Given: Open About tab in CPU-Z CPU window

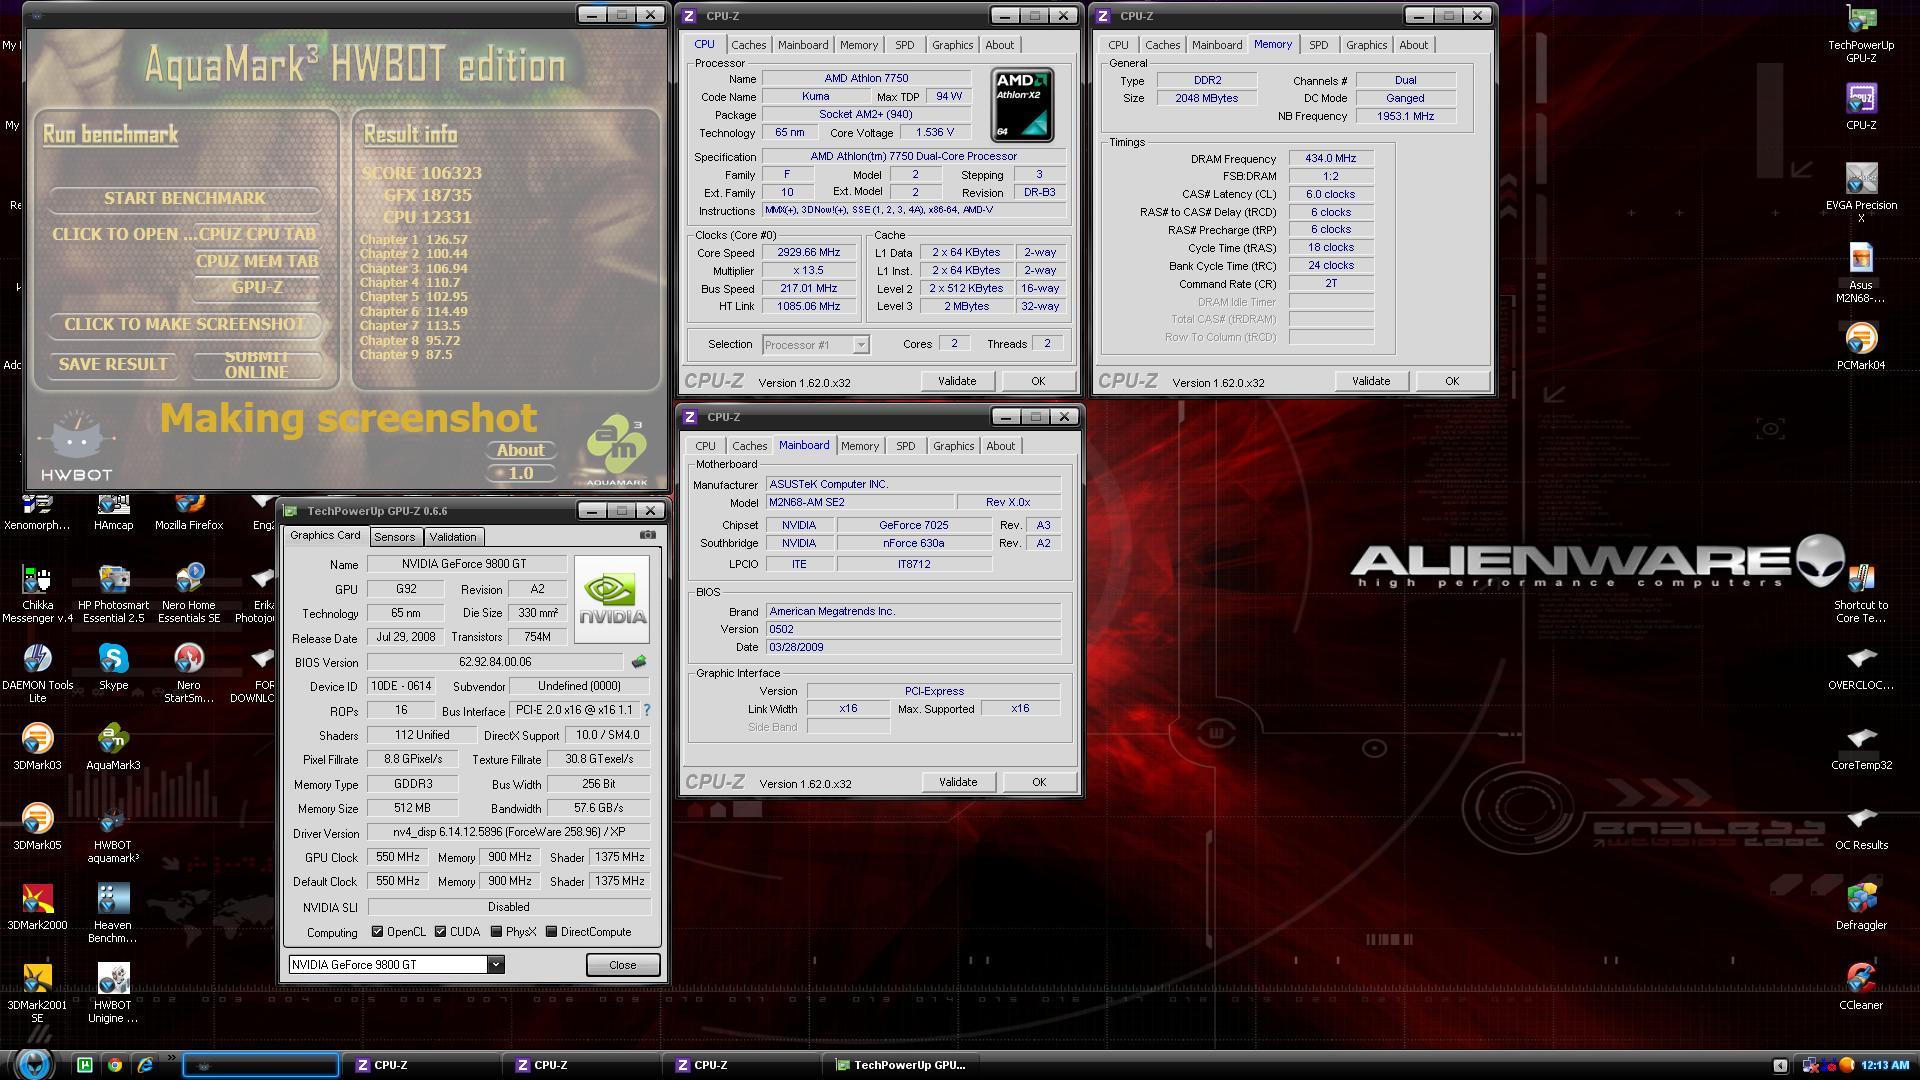Looking at the screenshot, I should [x=999, y=45].
